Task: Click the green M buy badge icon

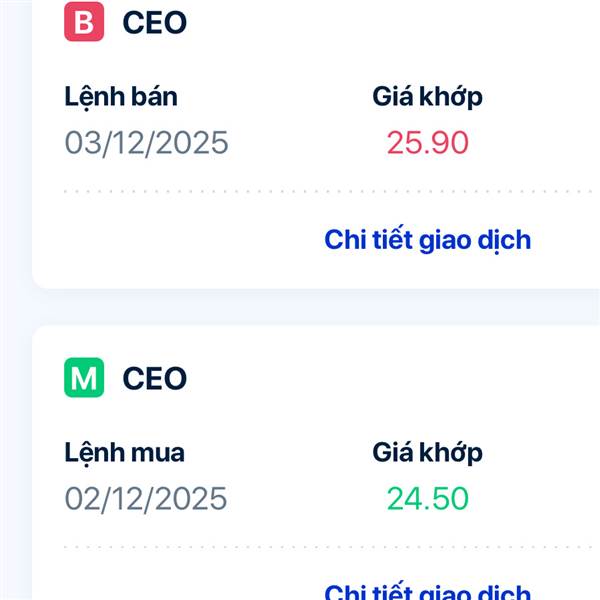Action: click(84, 378)
